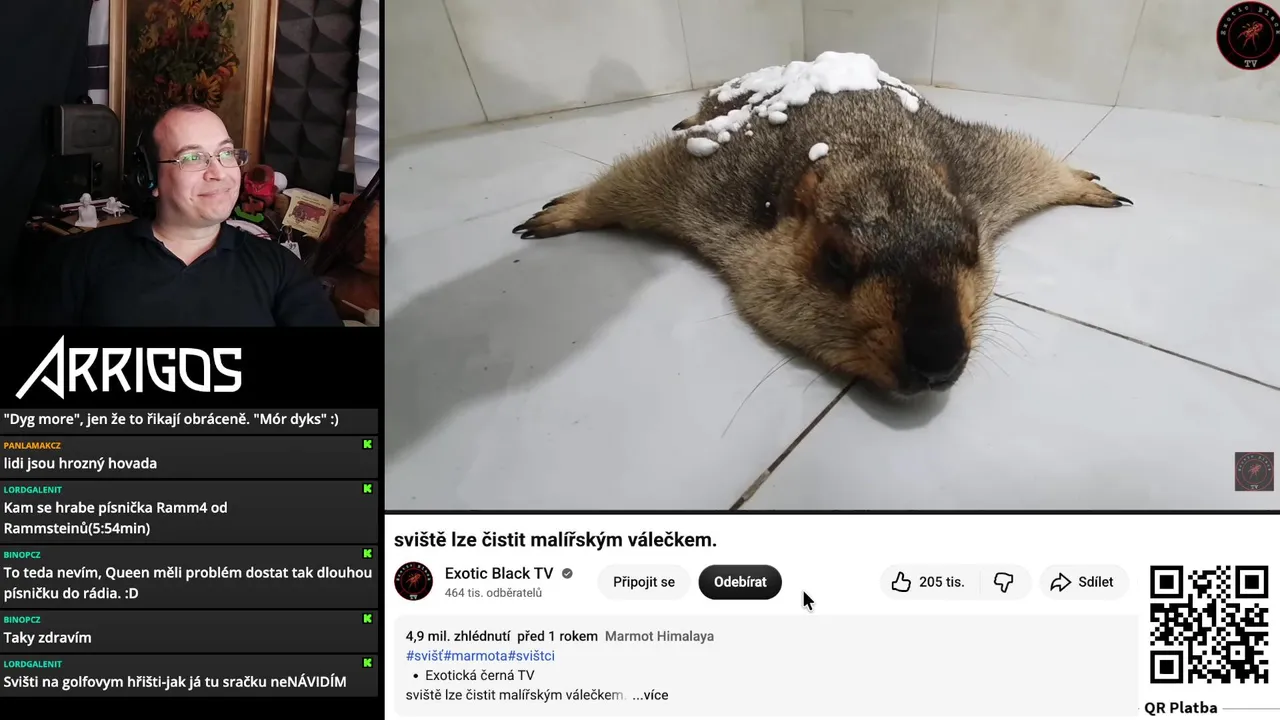Expand the description with ...více
Image resolution: width=1280 pixels, height=720 pixels.
point(650,695)
